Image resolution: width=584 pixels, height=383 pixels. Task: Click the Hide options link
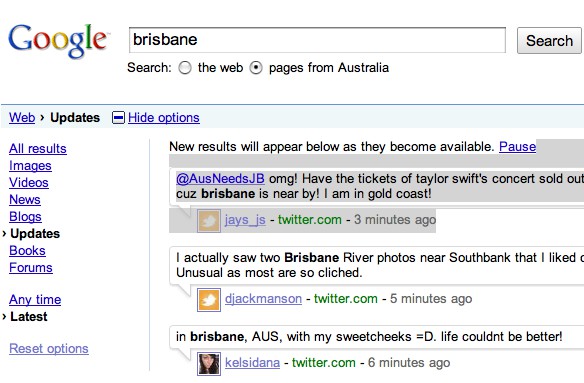[164, 118]
